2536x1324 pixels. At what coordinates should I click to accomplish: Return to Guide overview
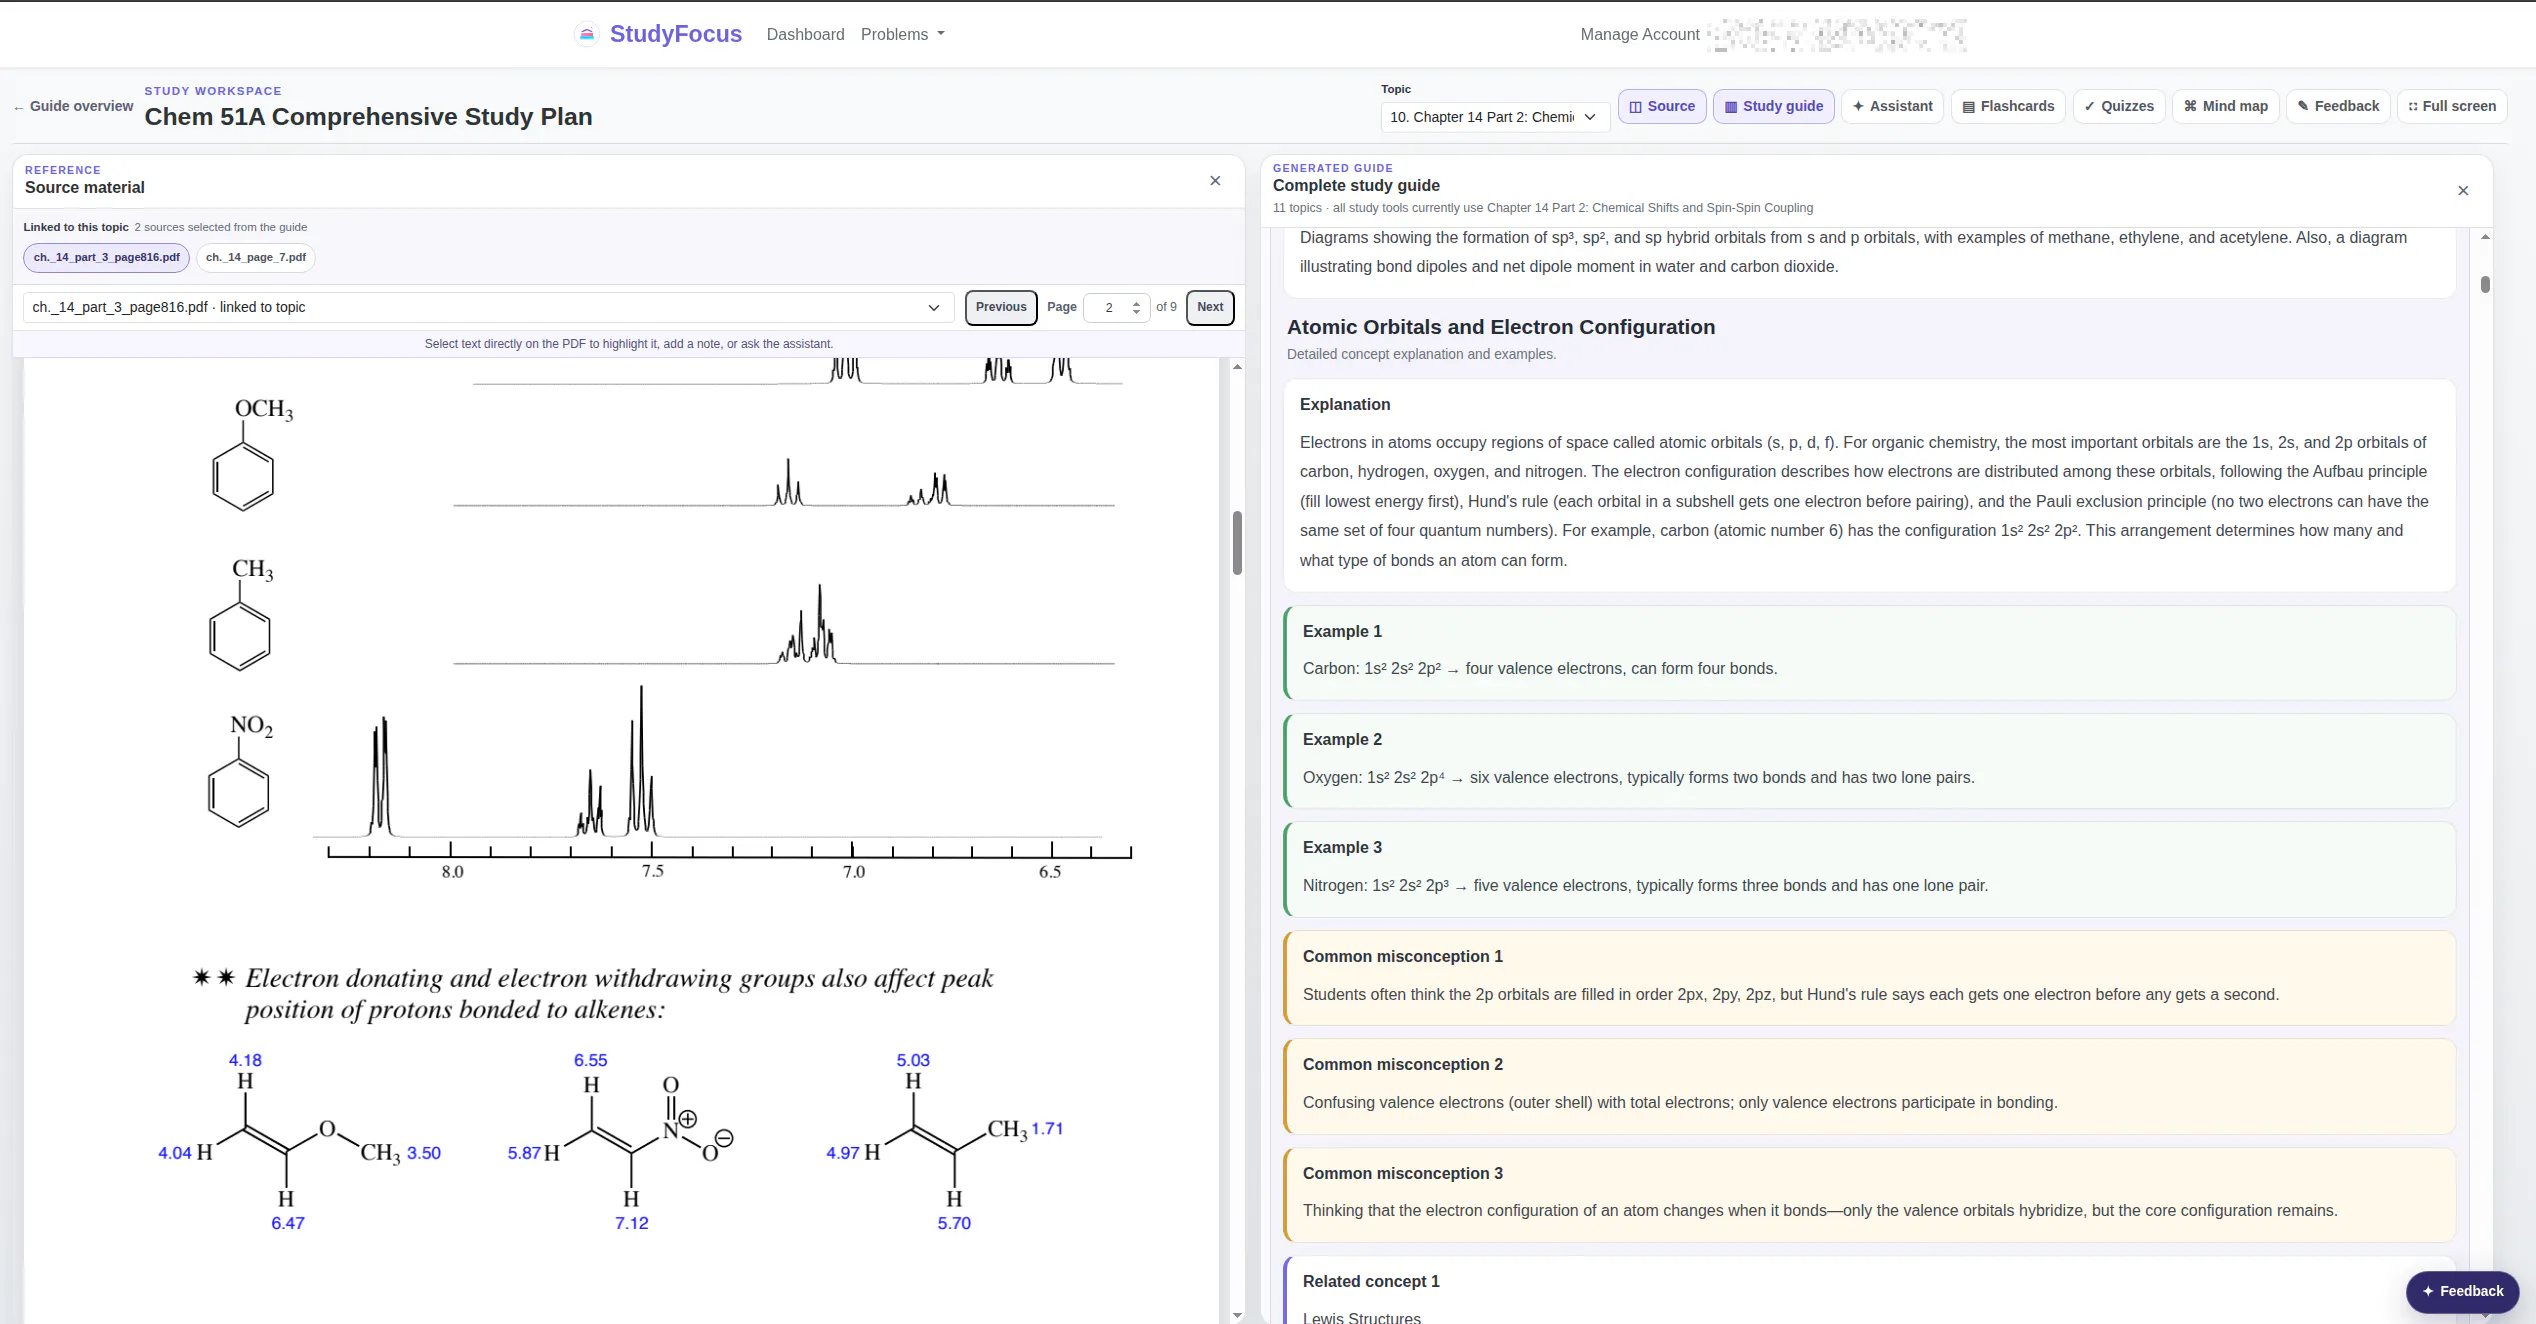(73, 106)
